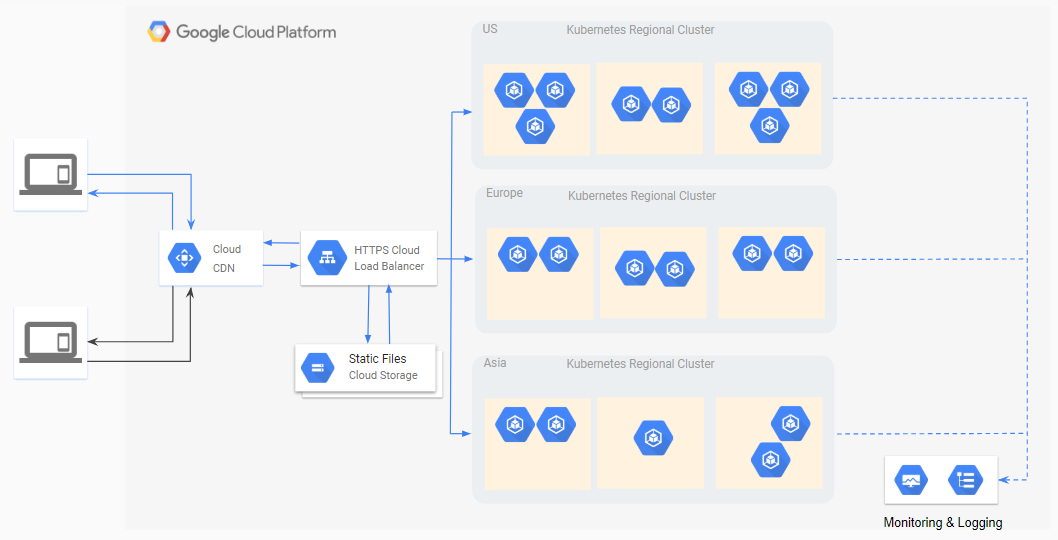Click the 'HTTPS Cloud Load Balancer' label
The width and height of the screenshot is (1058, 540).
point(389,258)
